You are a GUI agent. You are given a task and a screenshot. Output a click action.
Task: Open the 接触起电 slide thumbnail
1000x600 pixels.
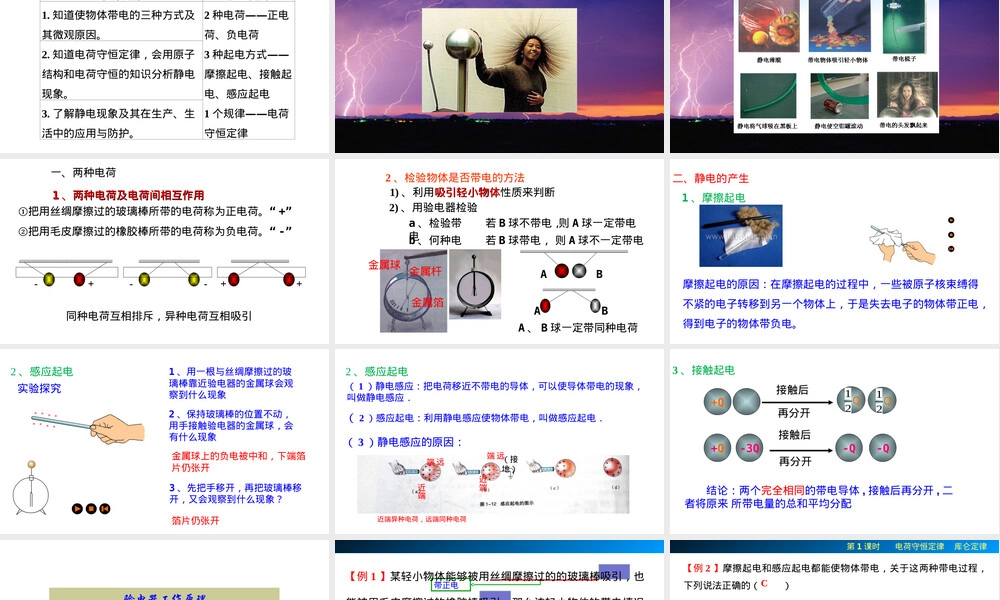(x=834, y=441)
